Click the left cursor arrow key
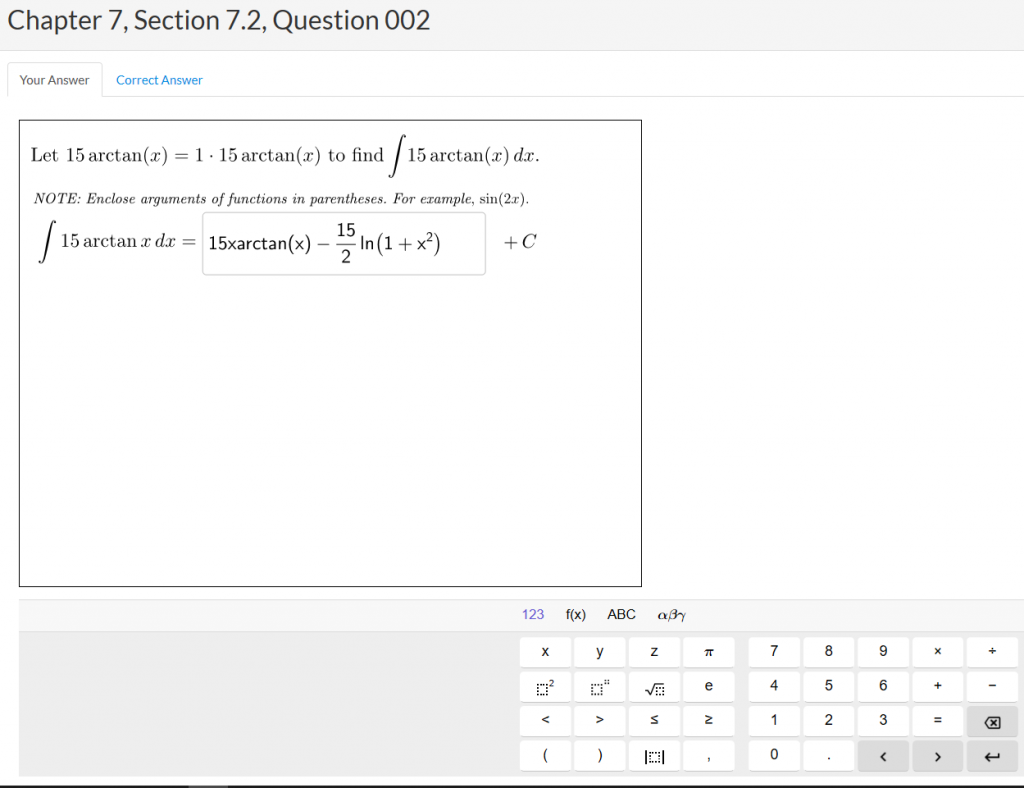 click(x=883, y=756)
